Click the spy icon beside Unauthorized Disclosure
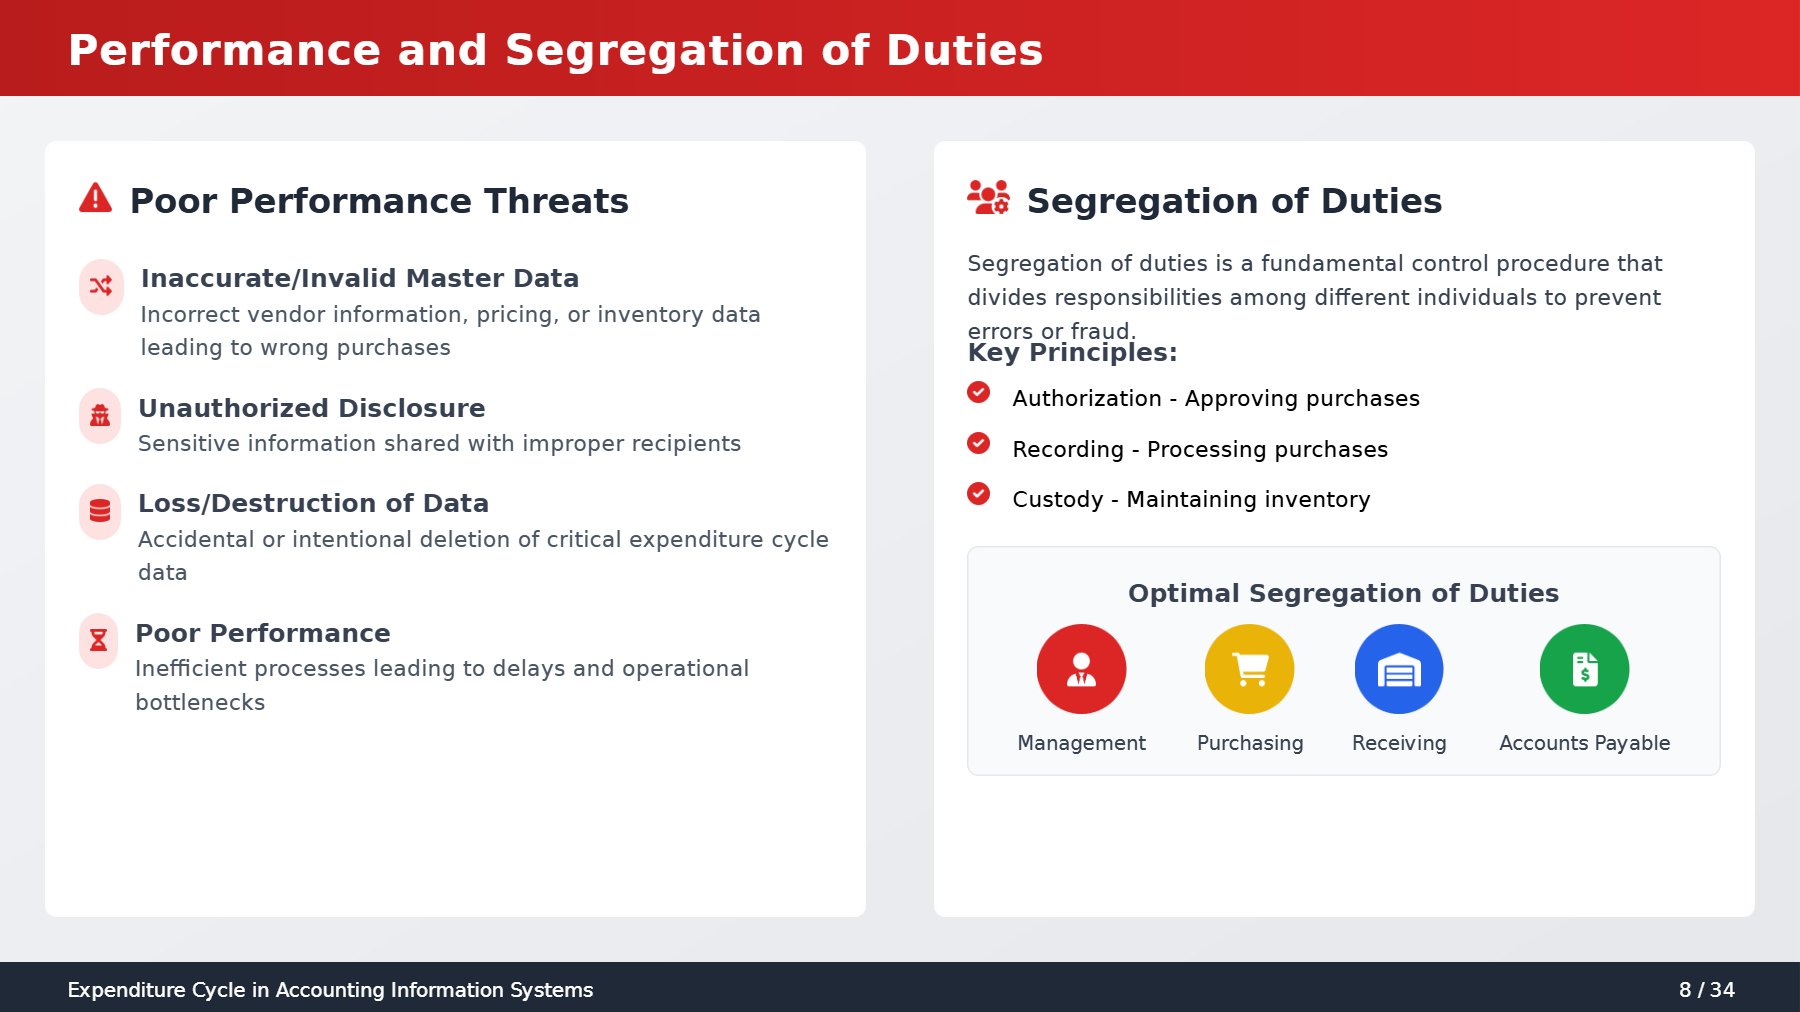Viewport: 1800px width, 1012px height. (100, 416)
